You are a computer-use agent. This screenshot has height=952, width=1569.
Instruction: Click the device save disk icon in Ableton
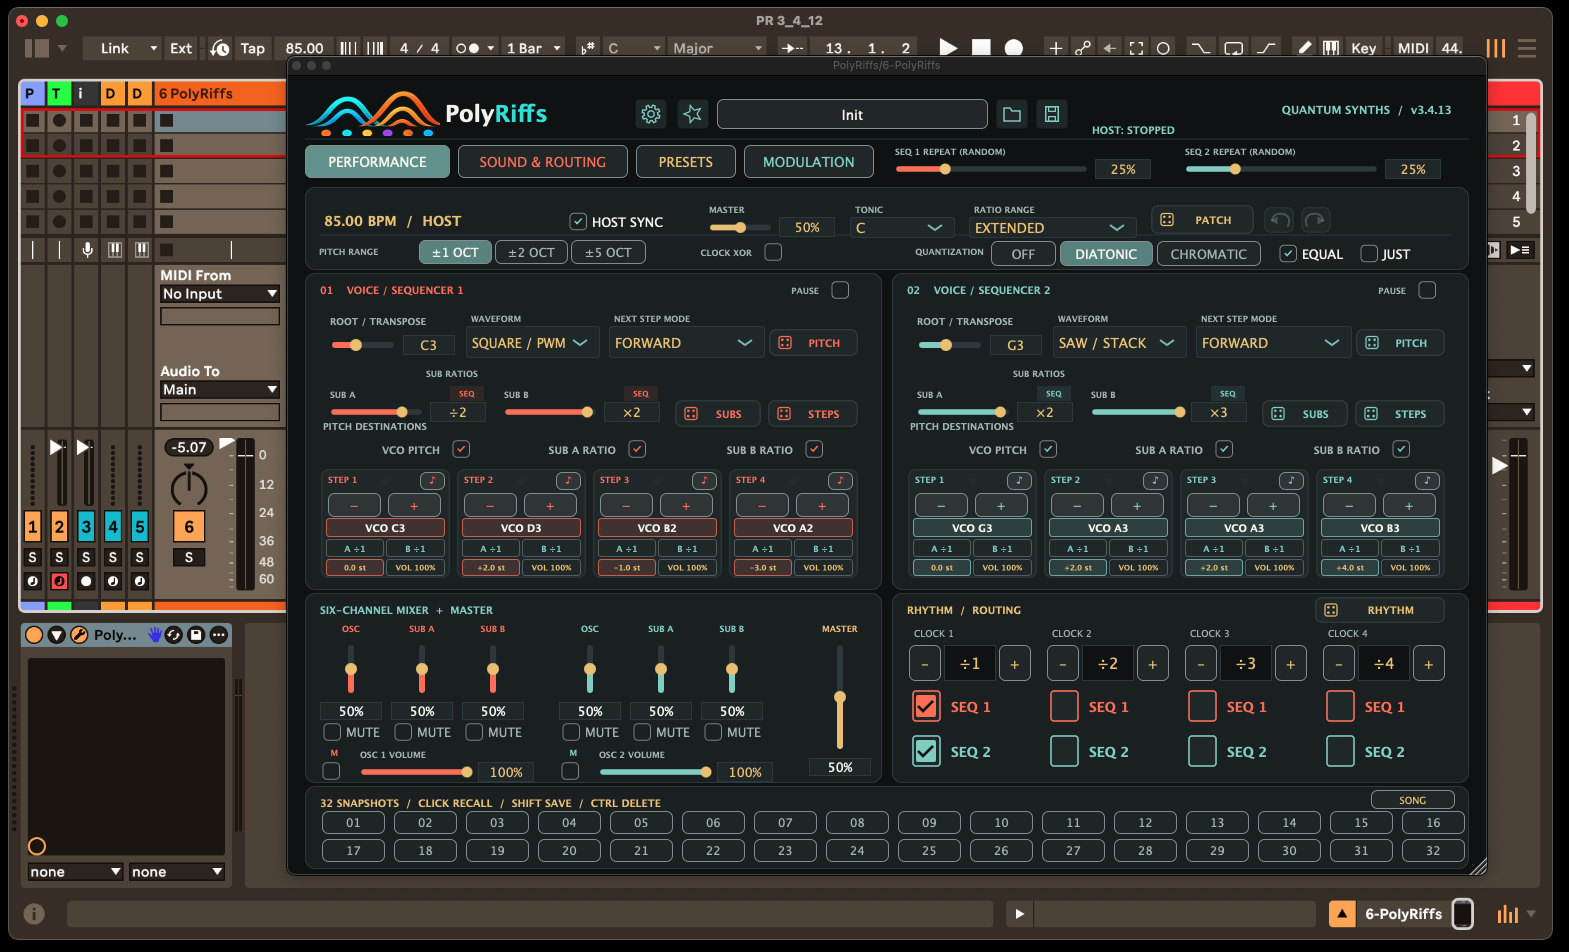coord(196,635)
